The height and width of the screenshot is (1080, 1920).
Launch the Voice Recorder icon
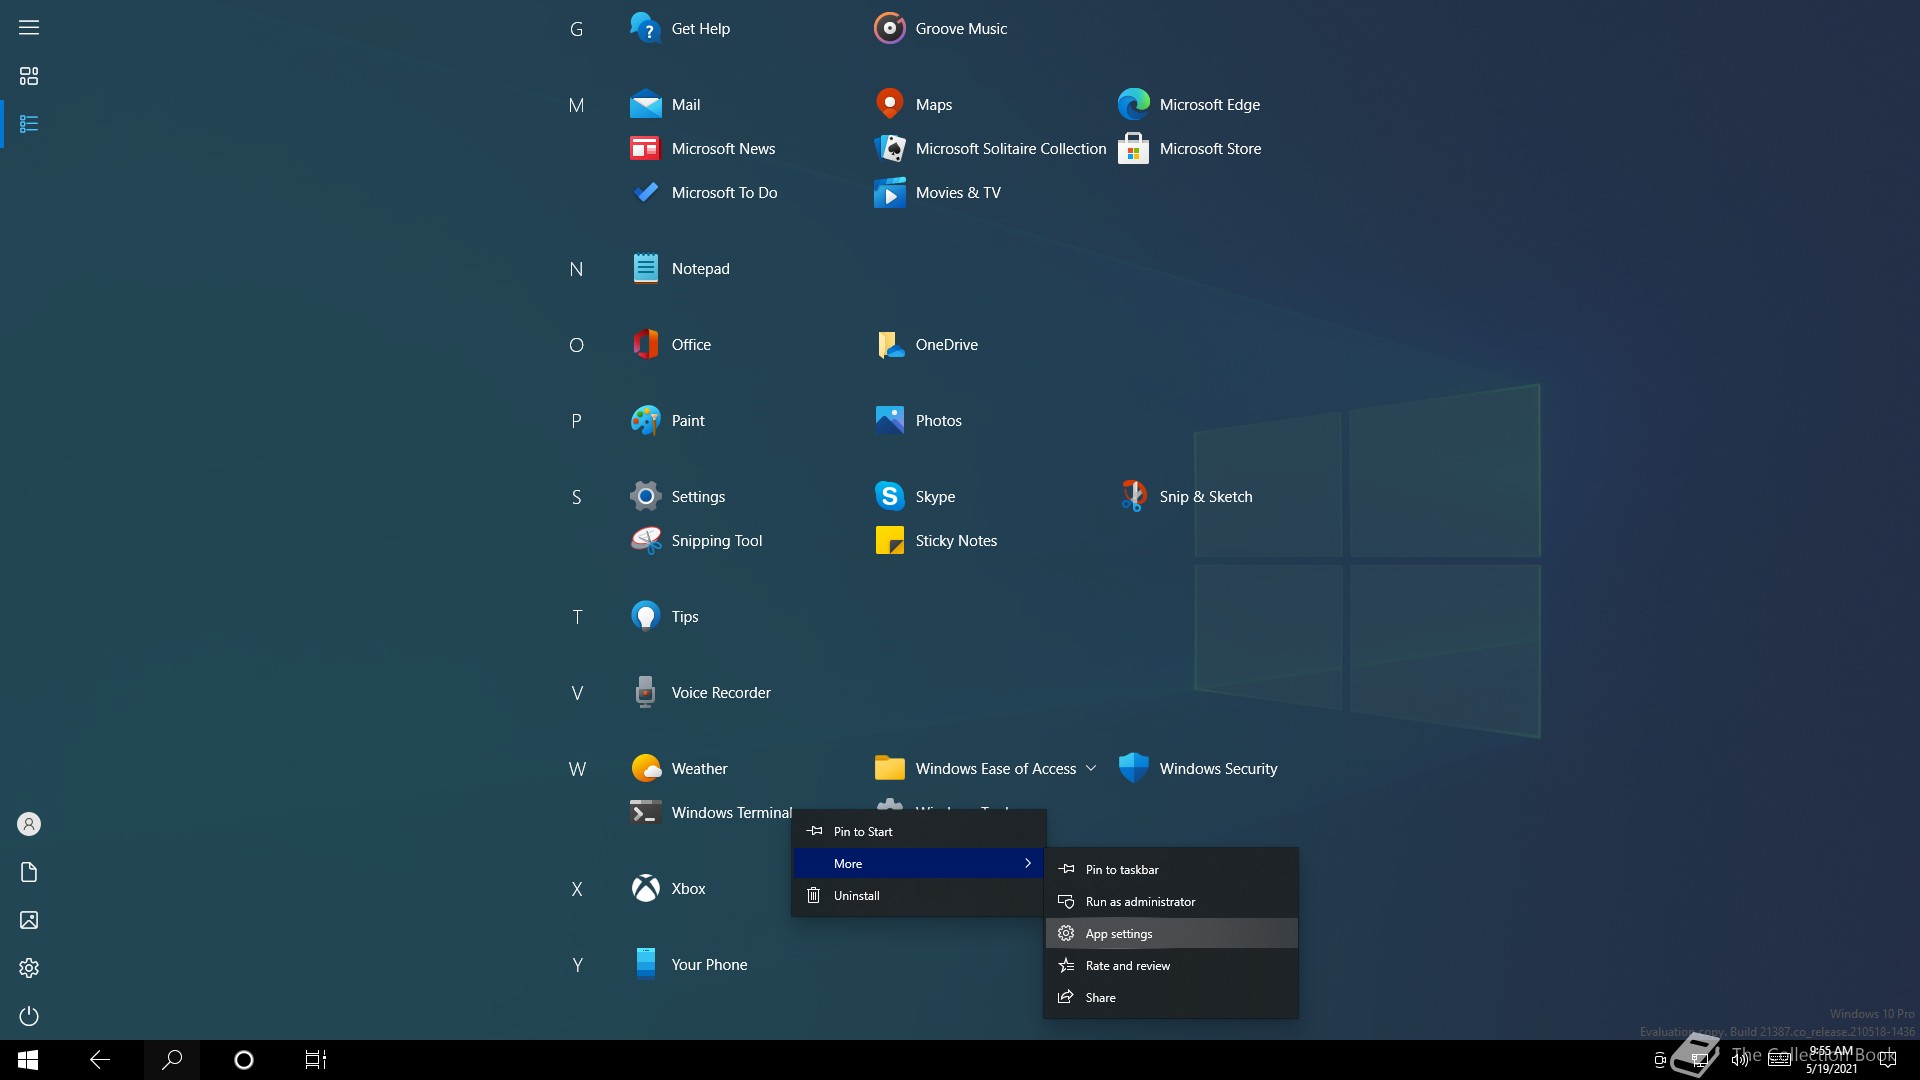tap(645, 692)
